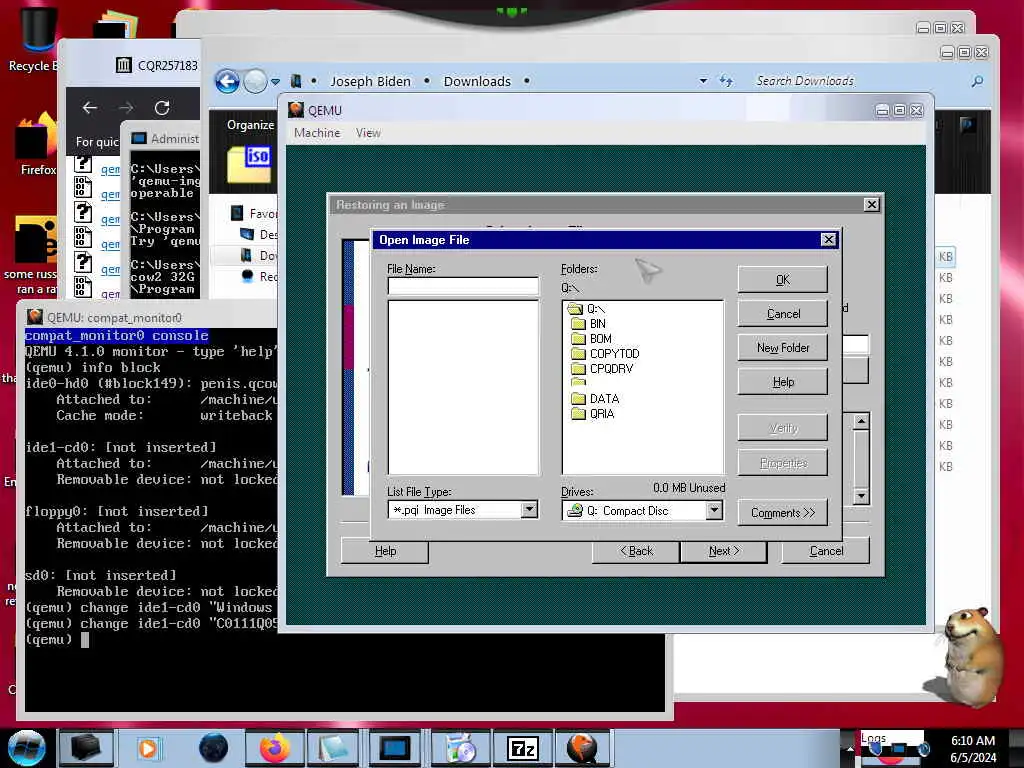Viewport: 1024px width, 768px height.
Task: Close the Open Image File dialog
Action: pyautogui.click(x=828, y=240)
